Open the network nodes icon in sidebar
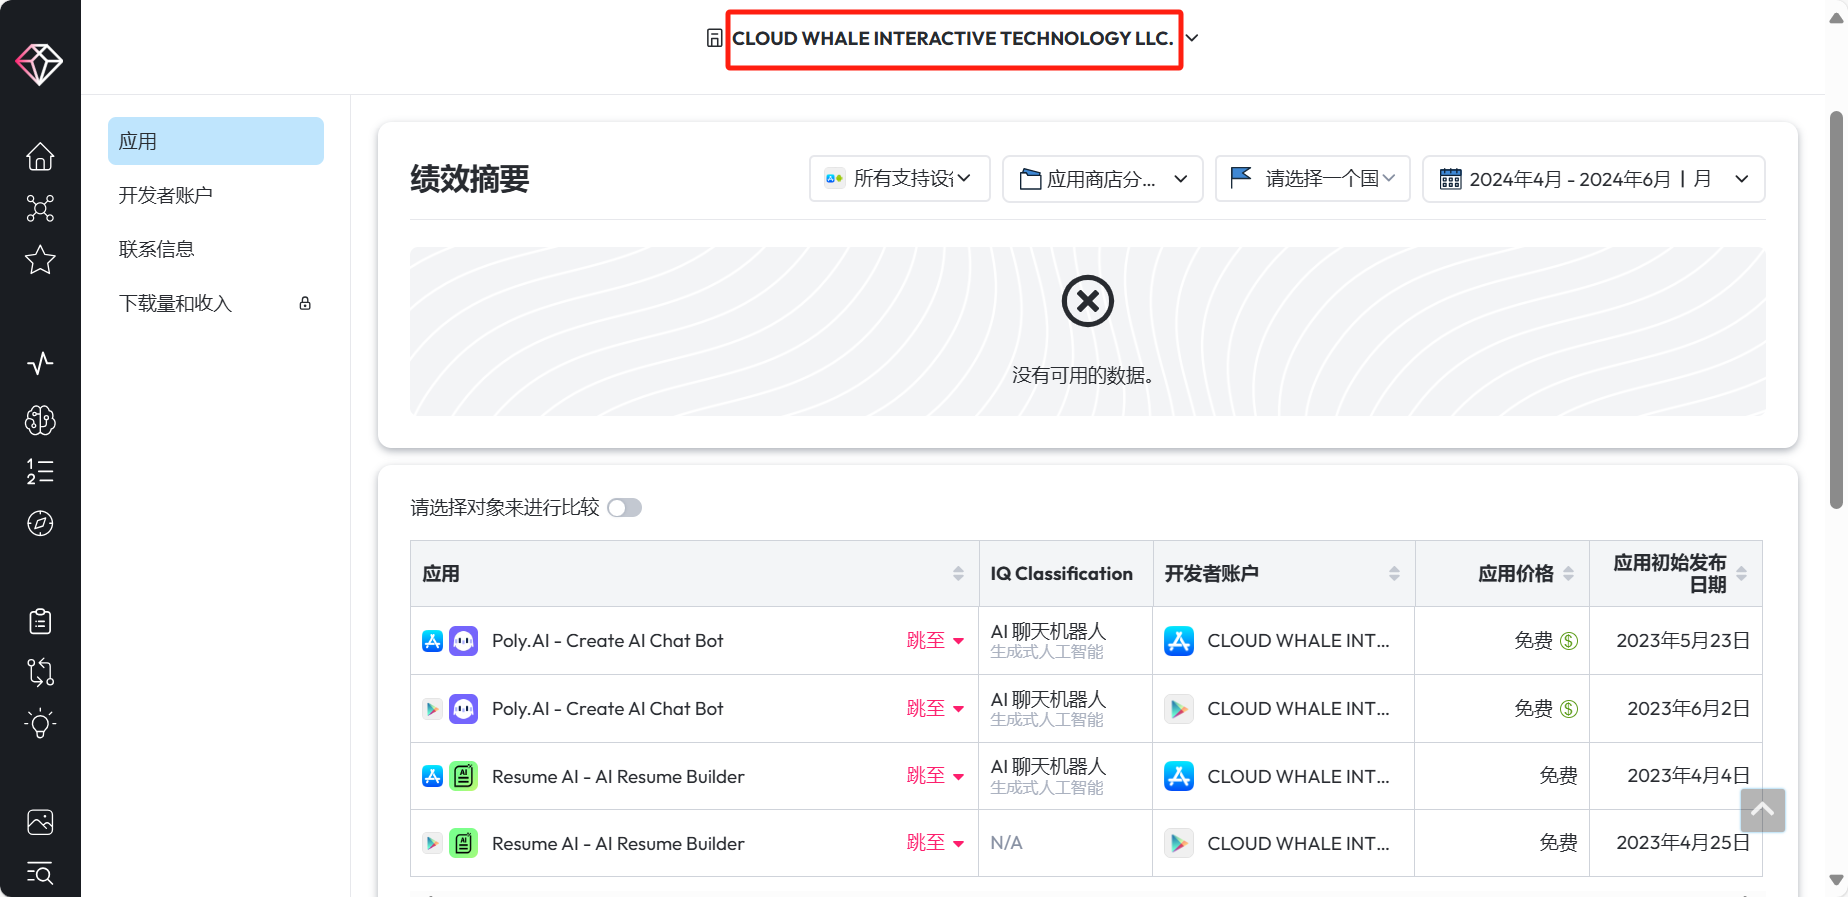 (40, 208)
